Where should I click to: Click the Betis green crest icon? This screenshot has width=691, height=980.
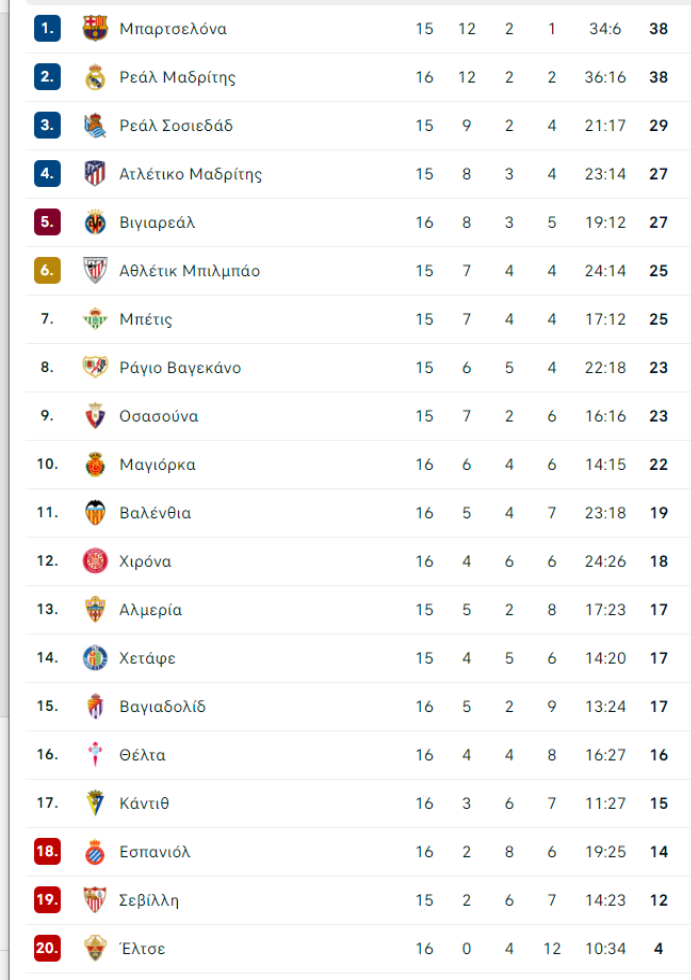click(x=95, y=319)
